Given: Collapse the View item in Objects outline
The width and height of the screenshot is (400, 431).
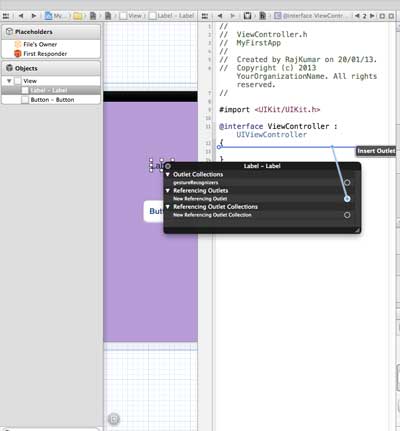Looking at the screenshot, I should point(9,81).
